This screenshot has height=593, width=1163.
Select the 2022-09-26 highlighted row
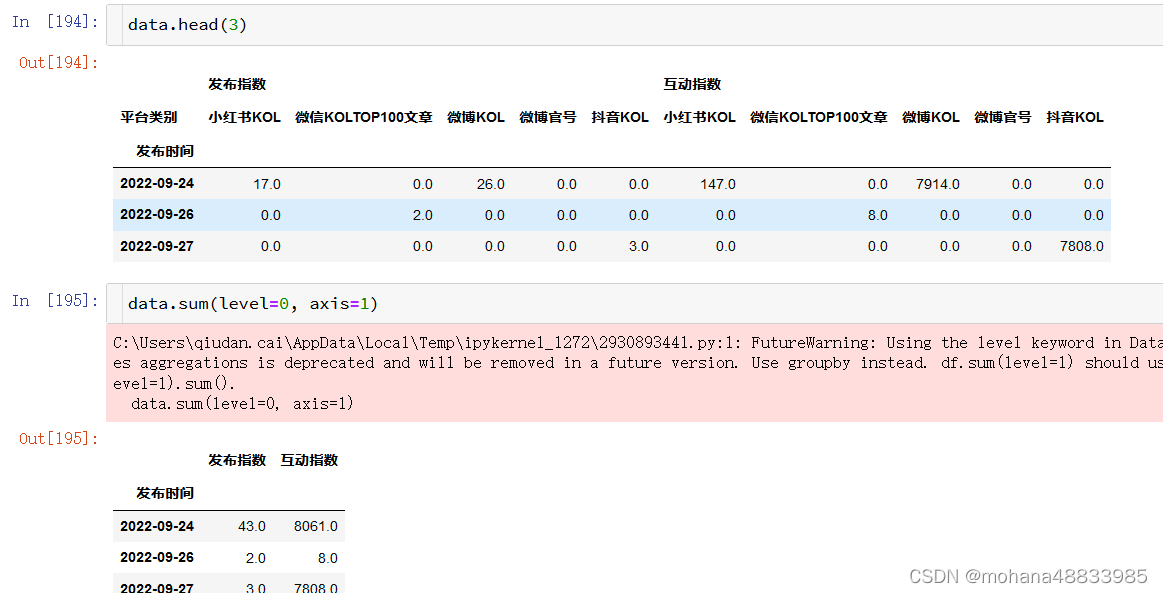[156, 214]
